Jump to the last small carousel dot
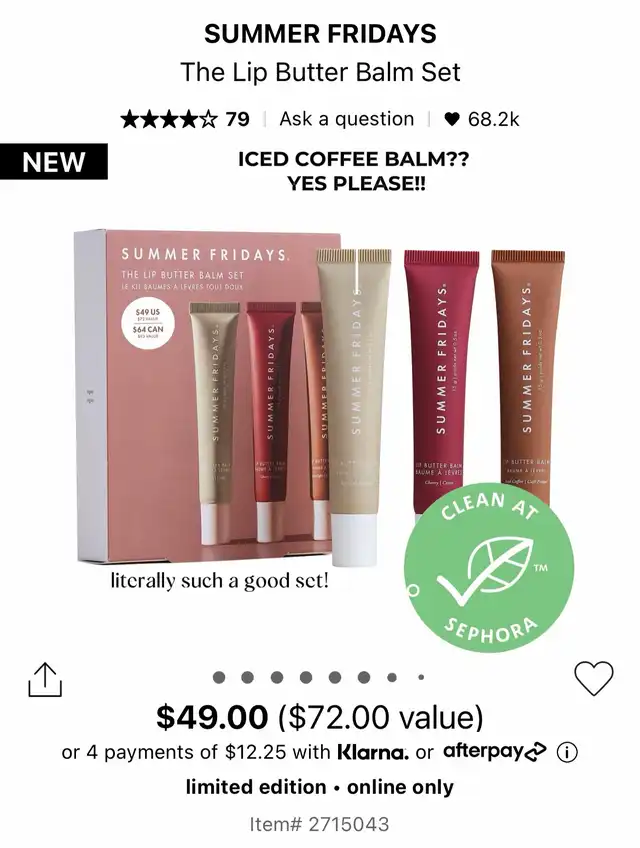 tap(421, 677)
